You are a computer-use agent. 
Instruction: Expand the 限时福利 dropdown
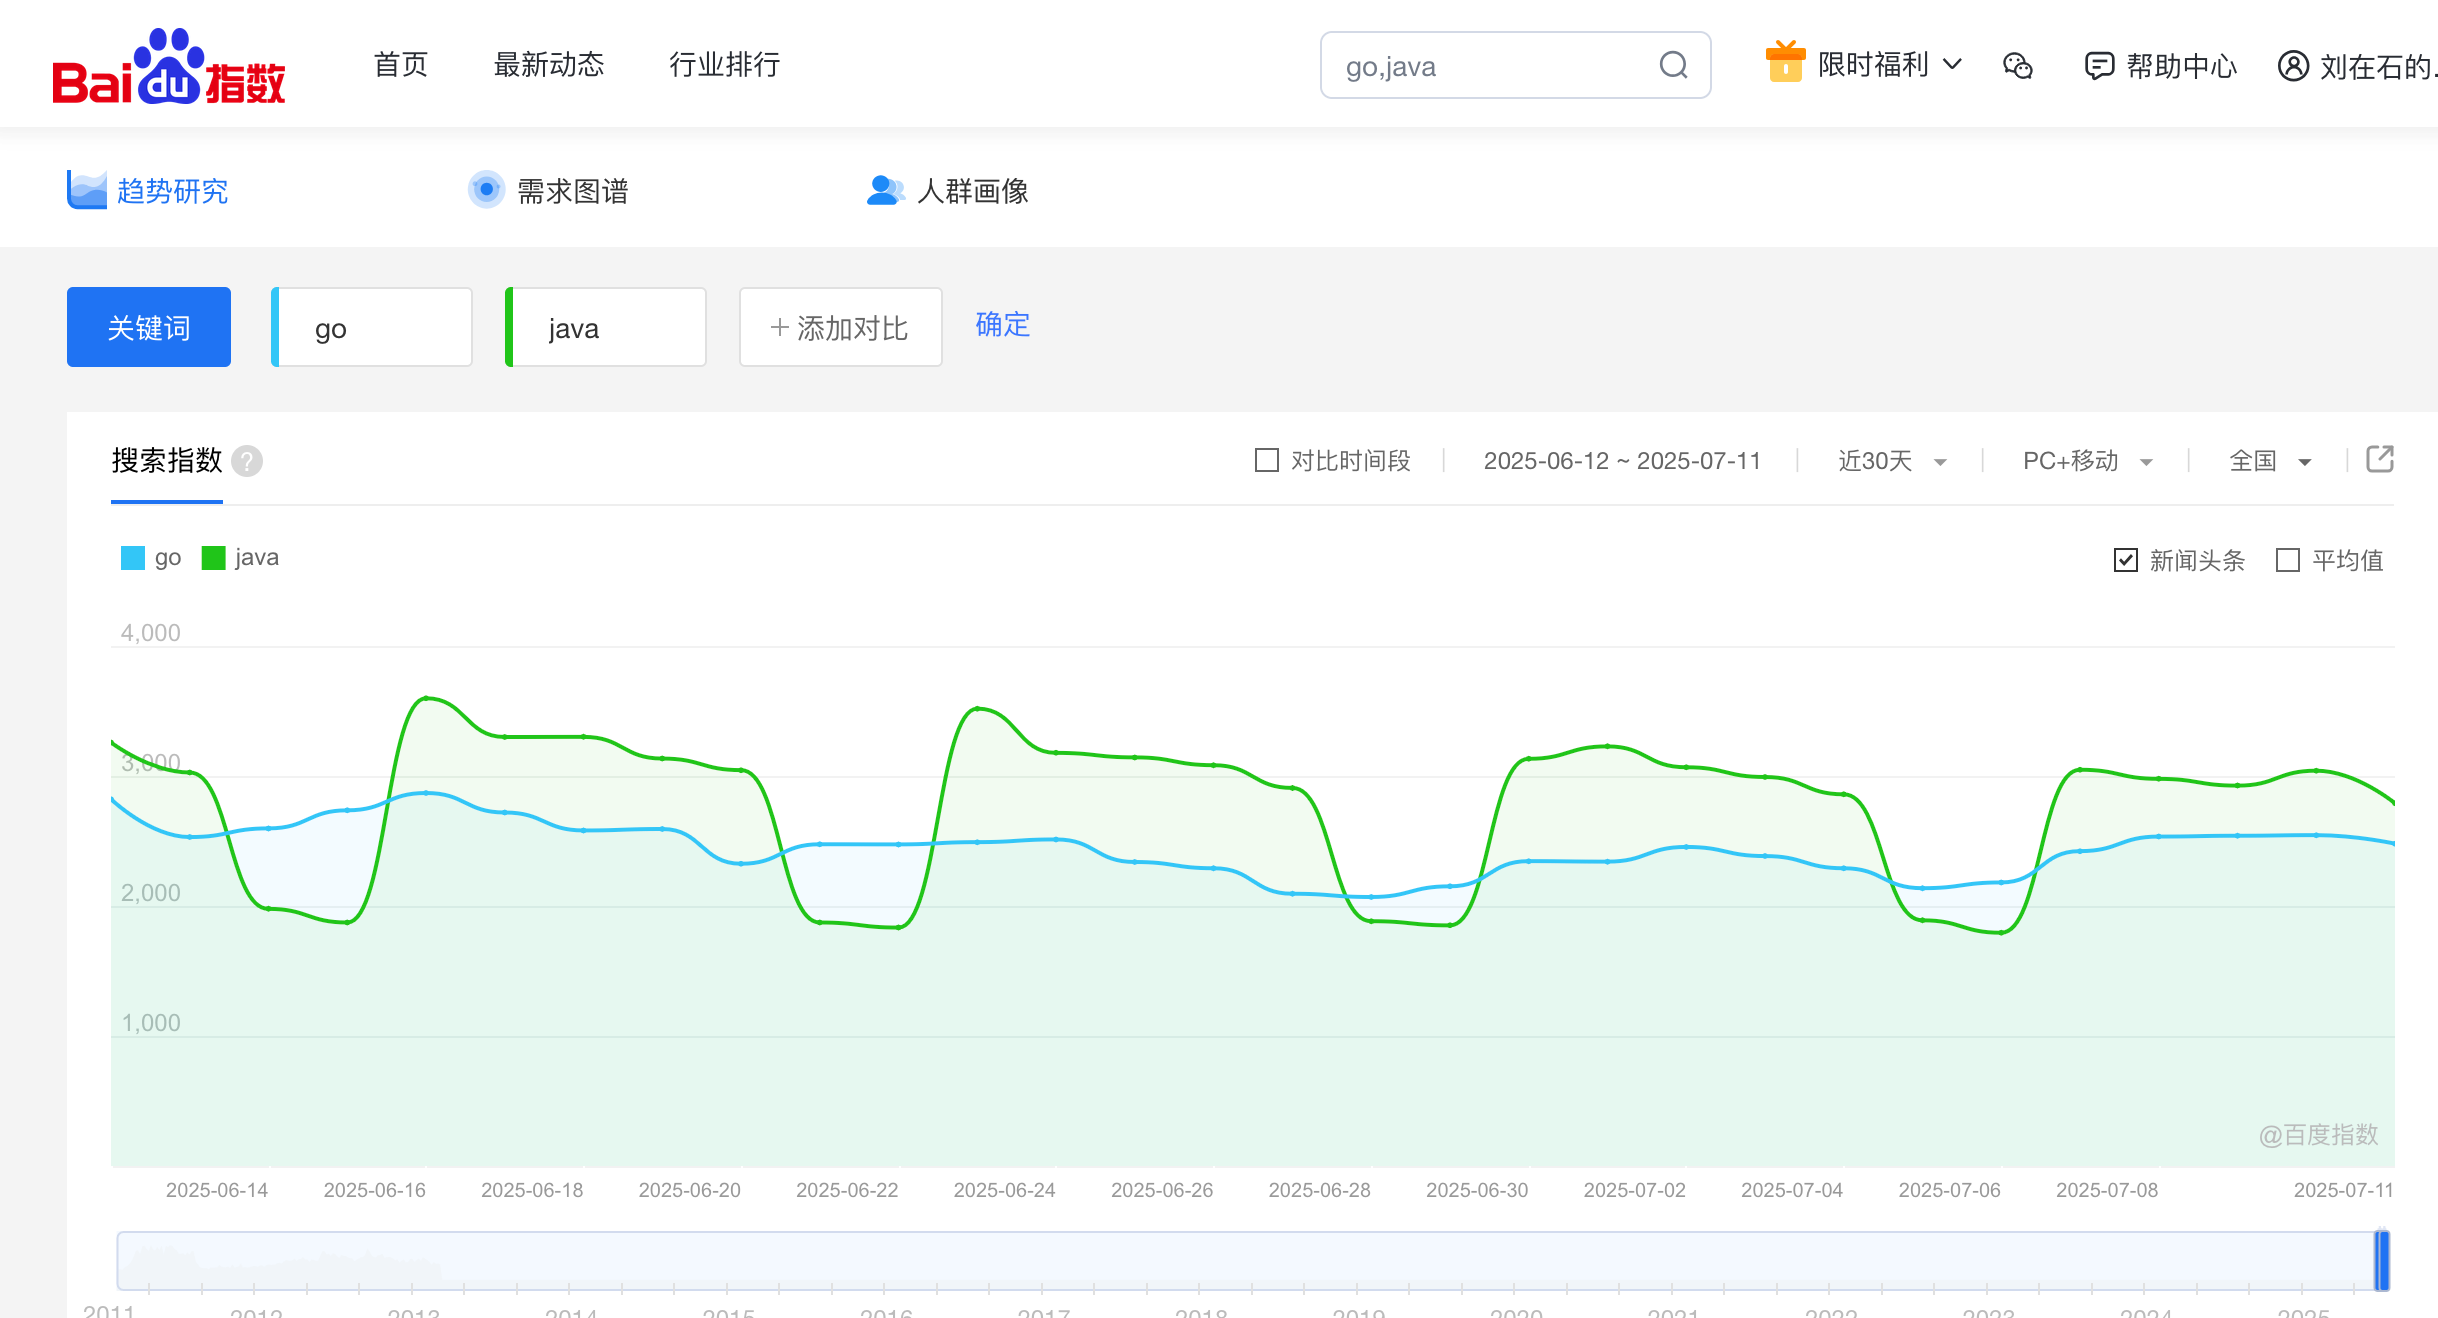1890,65
